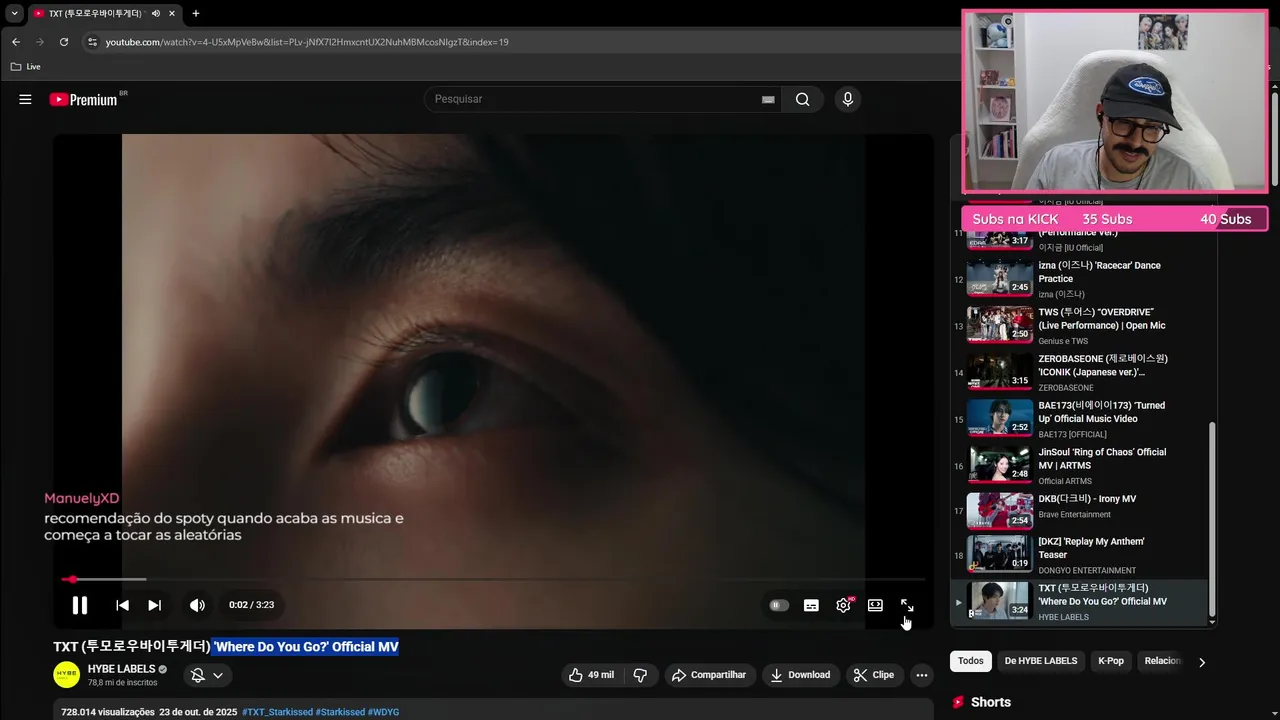Toggle subtitles/closed captions button
Screen dimensions: 1280x720
point(811,605)
